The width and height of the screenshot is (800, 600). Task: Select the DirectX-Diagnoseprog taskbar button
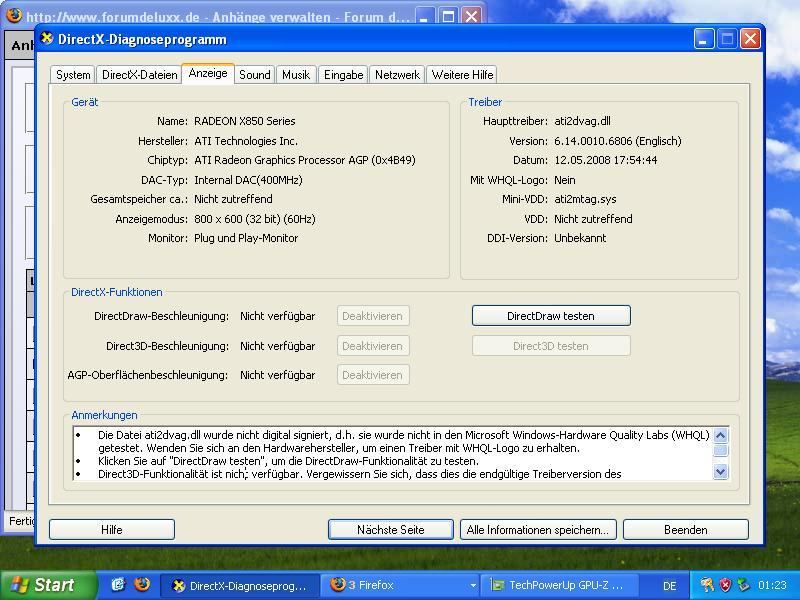(x=240, y=585)
